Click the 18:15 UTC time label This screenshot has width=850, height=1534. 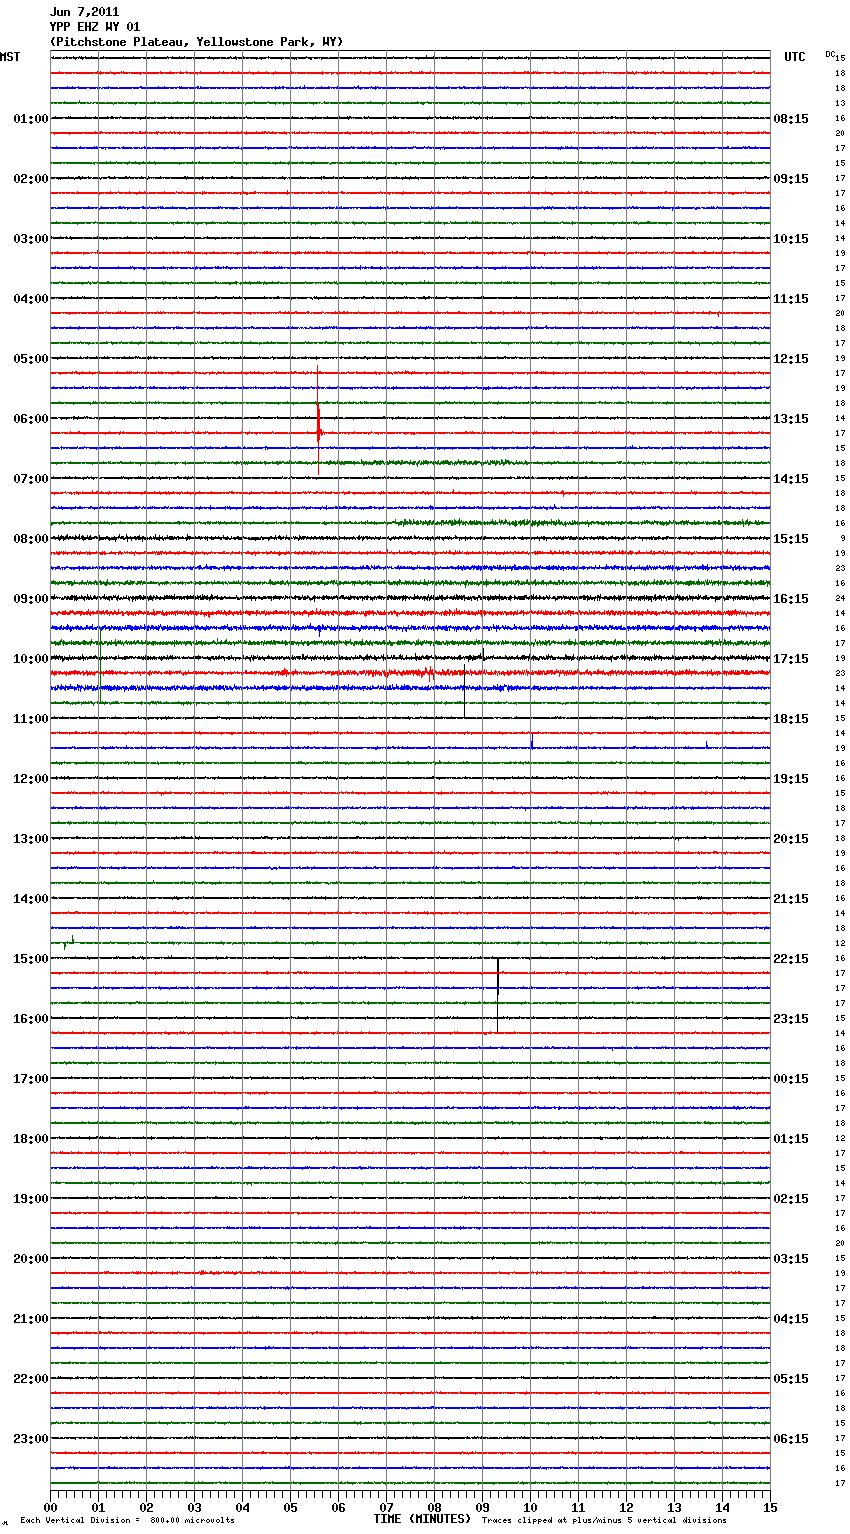tap(791, 719)
